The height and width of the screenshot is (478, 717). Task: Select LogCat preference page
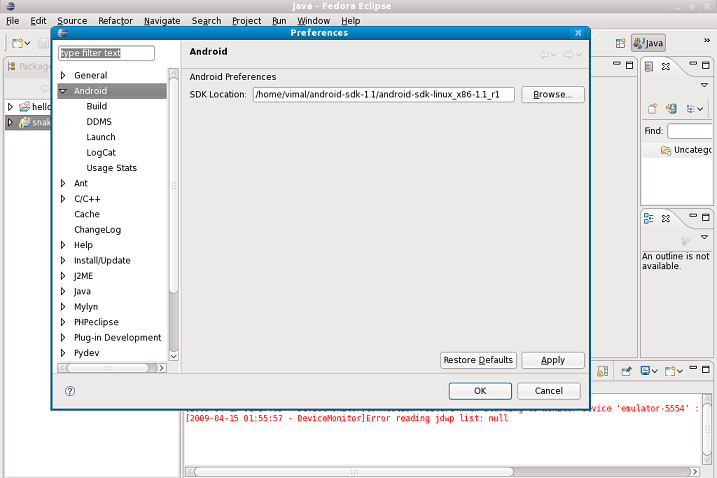[x=101, y=153]
